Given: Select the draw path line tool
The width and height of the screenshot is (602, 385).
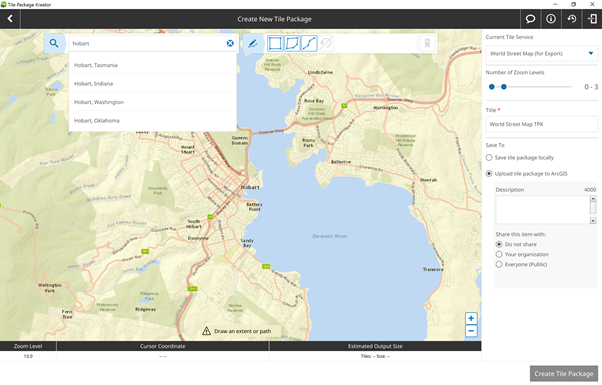Looking at the screenshot, I should point(309,43).
